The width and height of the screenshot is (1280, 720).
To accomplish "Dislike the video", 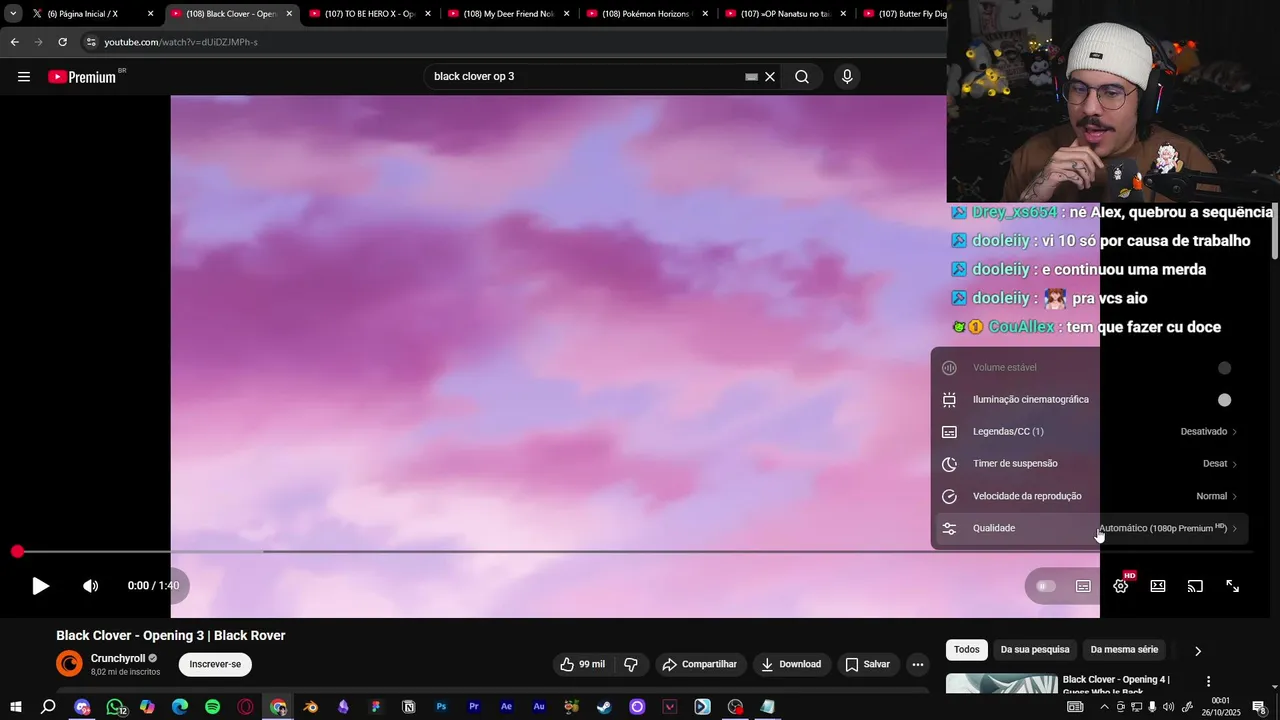I will [x=631, y=664].
